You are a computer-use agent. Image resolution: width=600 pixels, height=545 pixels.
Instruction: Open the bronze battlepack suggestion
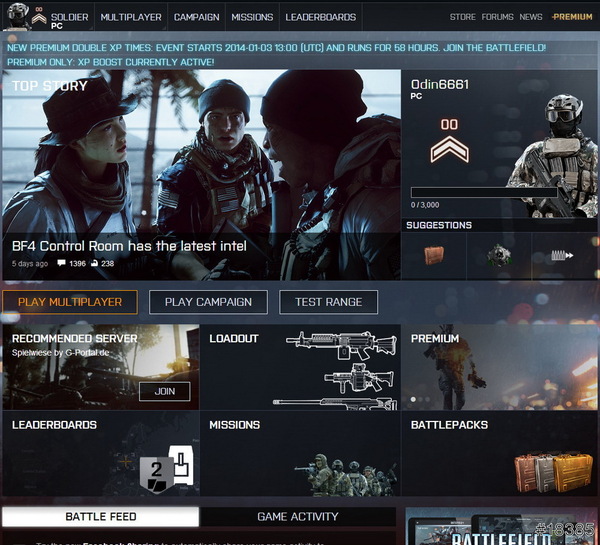[x=433, y=256]
